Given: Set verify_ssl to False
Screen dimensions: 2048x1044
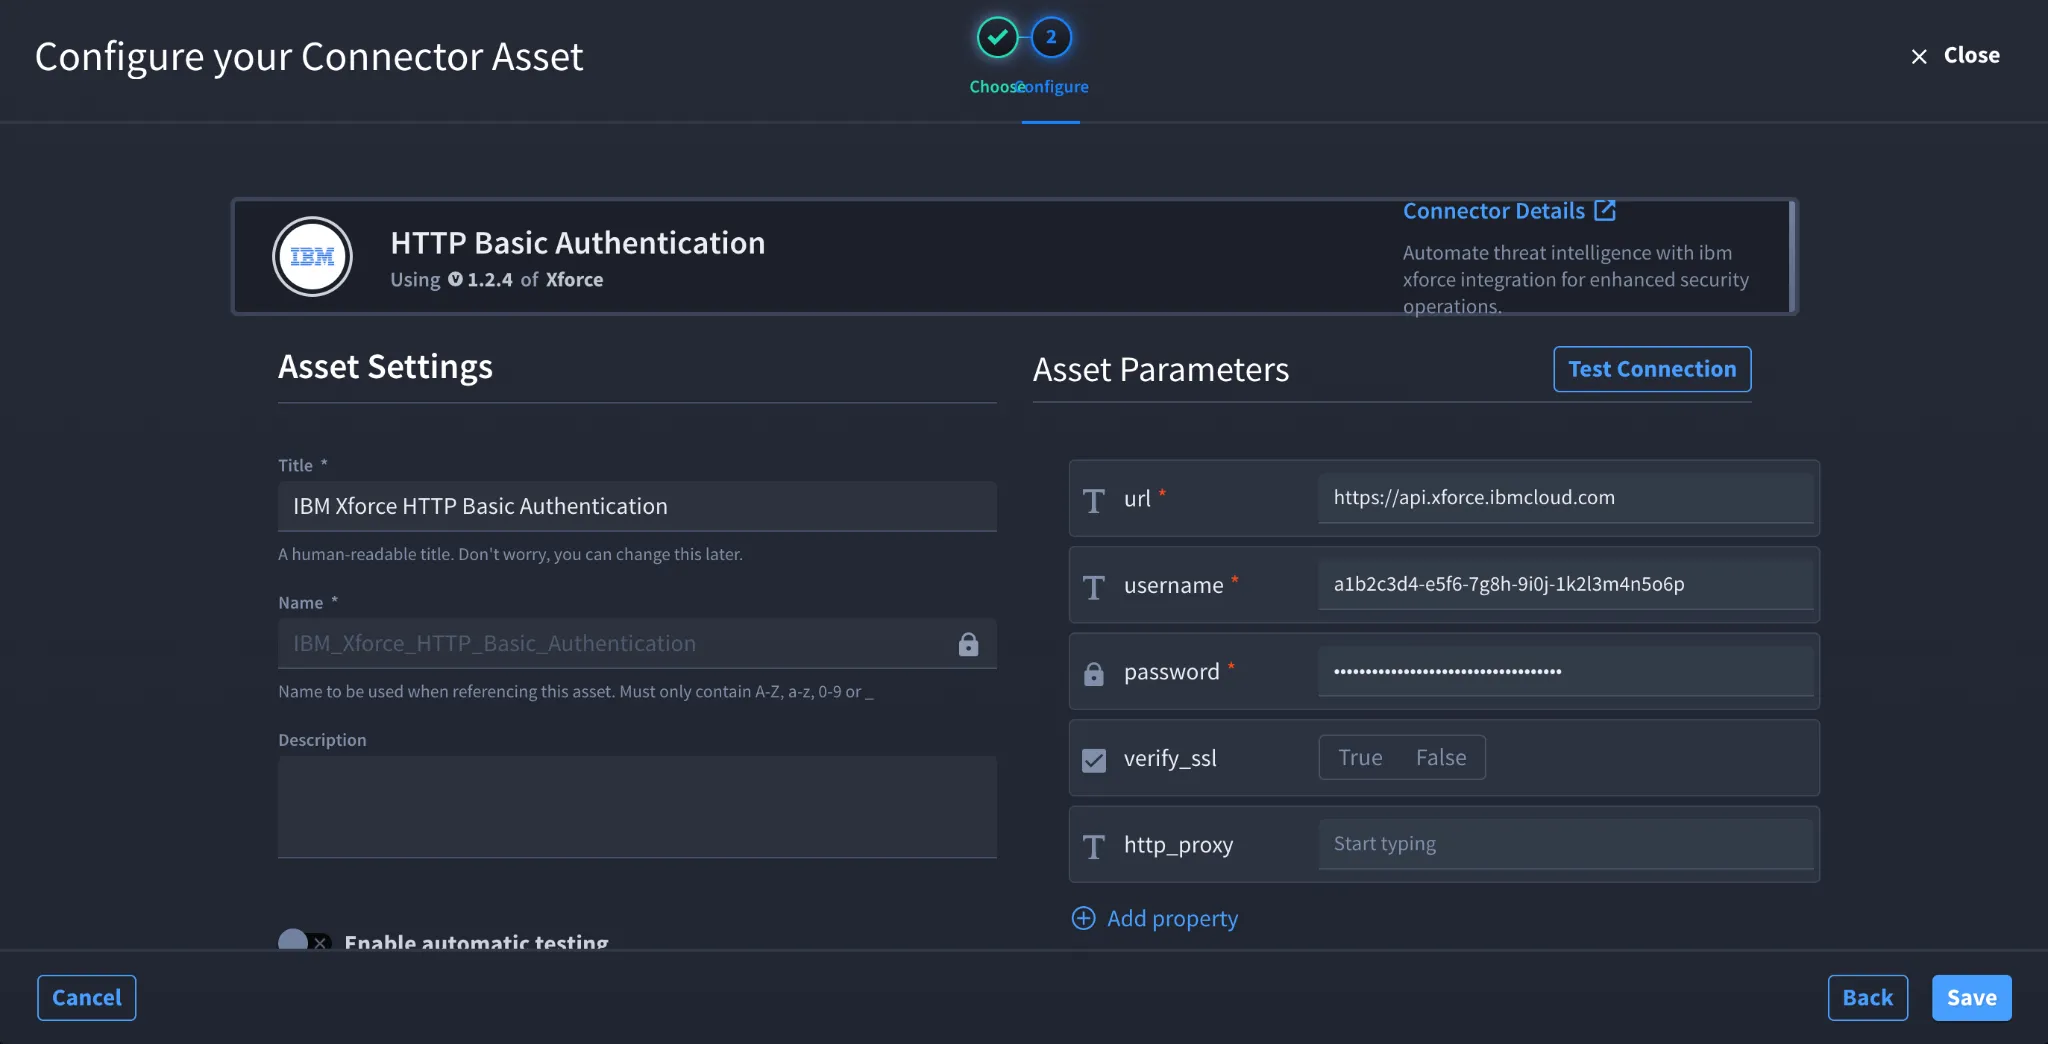Looking at the screenshot, I should pyautogui.click(x=1441, y=758).
